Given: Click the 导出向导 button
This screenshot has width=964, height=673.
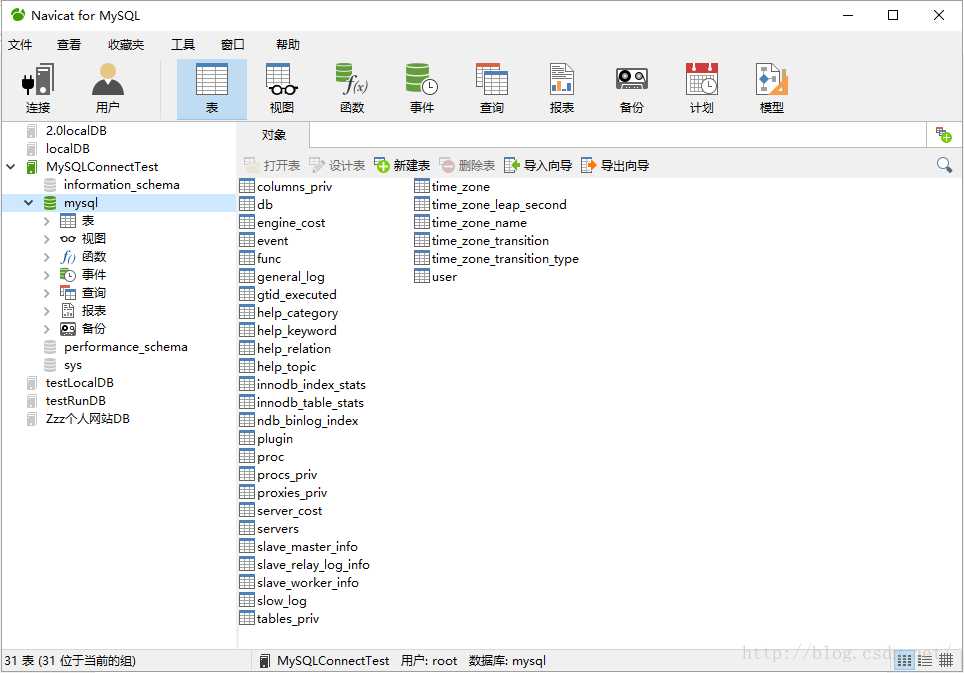Looking at the screenshot, I should tap(615, 165).
